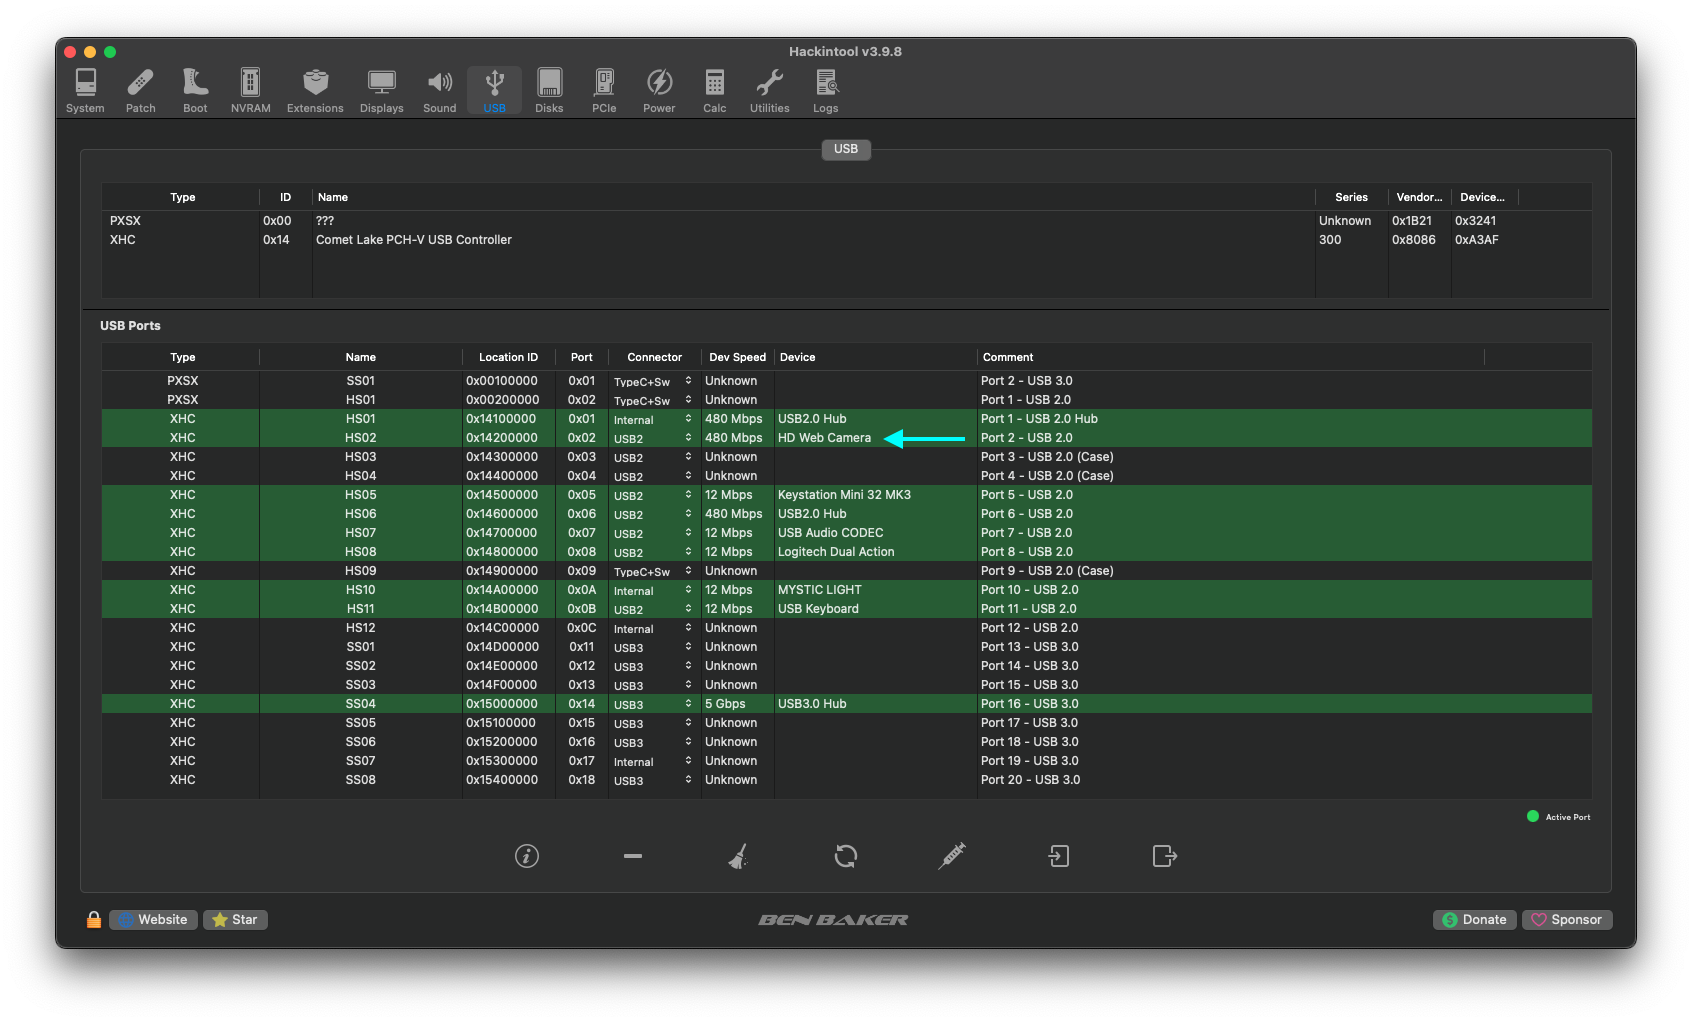Switch to the Sound section
The width and height of the screenshot is (1692, 1022).
coord(439,90)
